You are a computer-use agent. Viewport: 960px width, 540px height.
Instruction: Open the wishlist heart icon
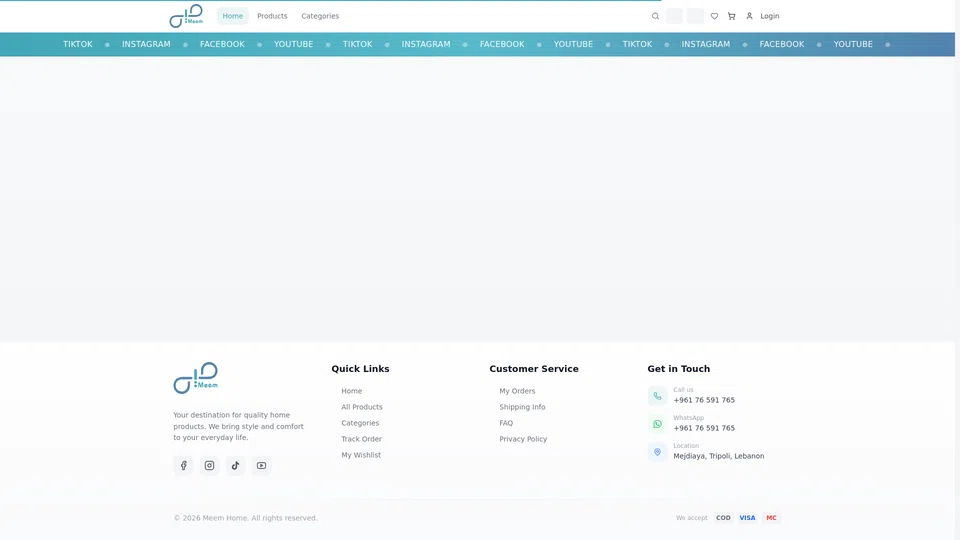[714, 16]
